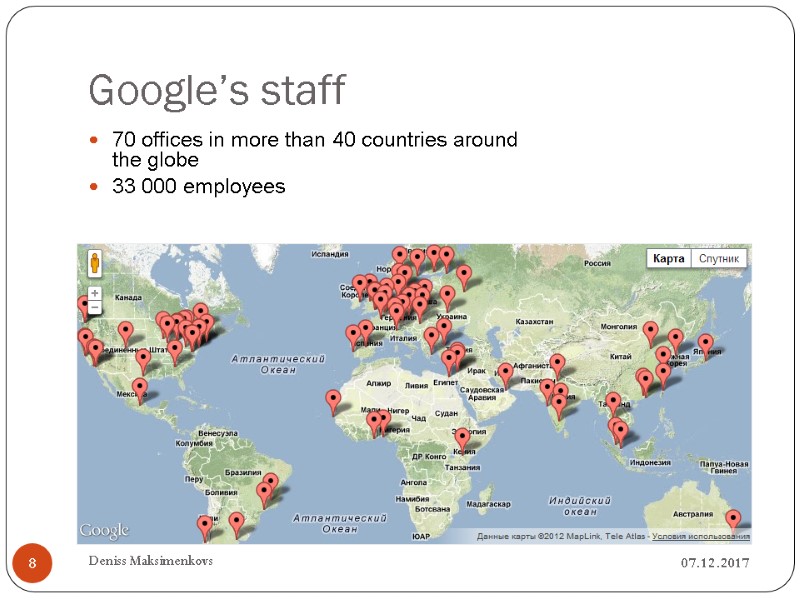Click the '33 000 employees' bullet text
Image resolution: width=800 pixels, height=600 pixels.
coord(198,186)
